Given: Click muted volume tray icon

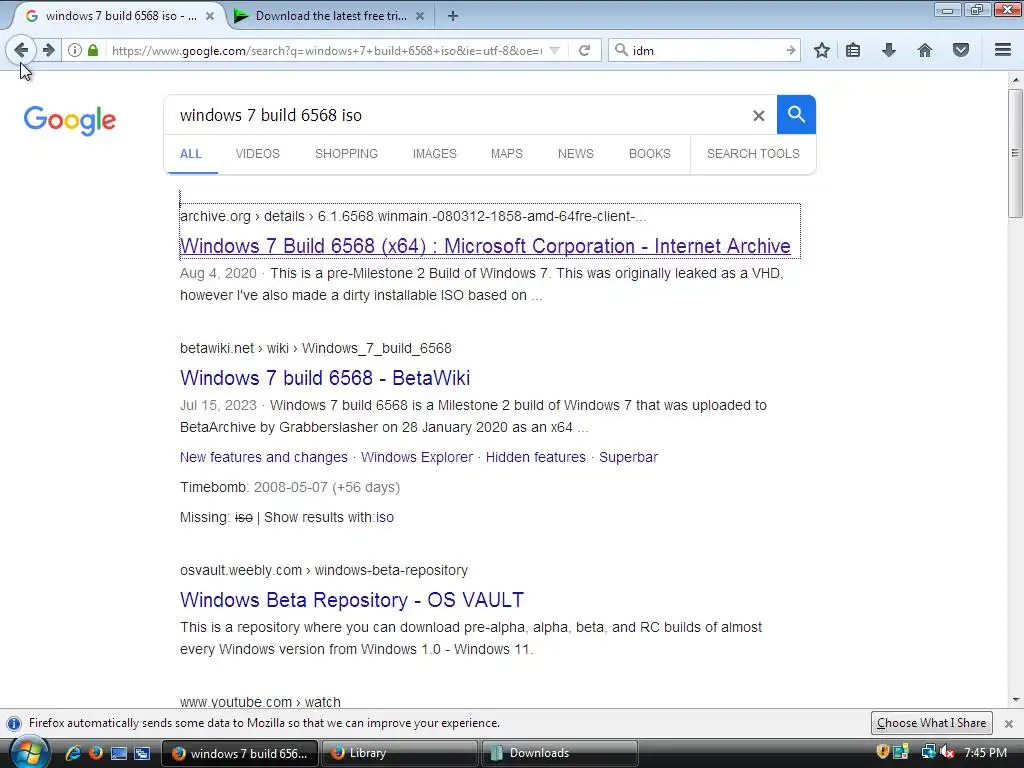Looking at the screenshot, I should click(x=948, y=752).
